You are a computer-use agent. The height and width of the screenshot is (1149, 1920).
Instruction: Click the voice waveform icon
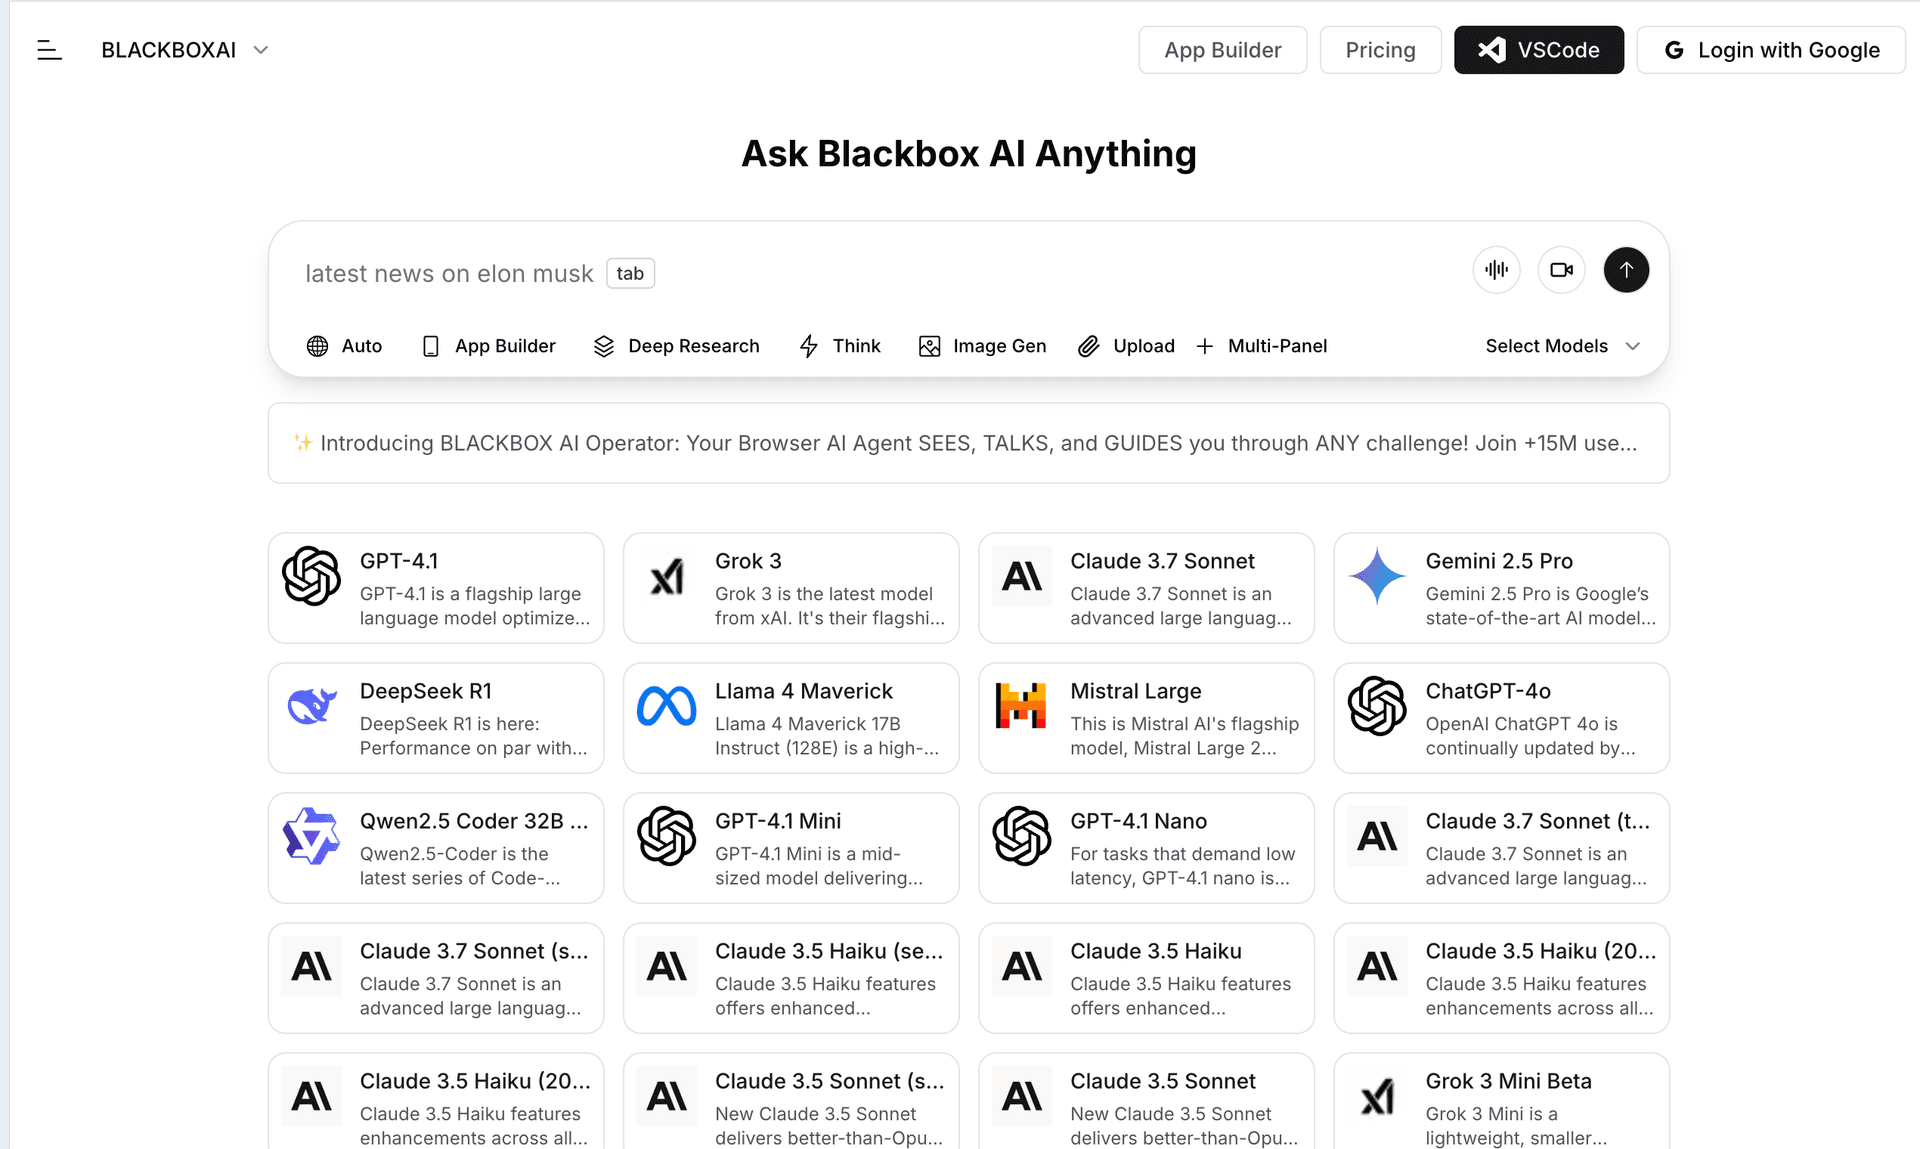[x=1496, y=270]
